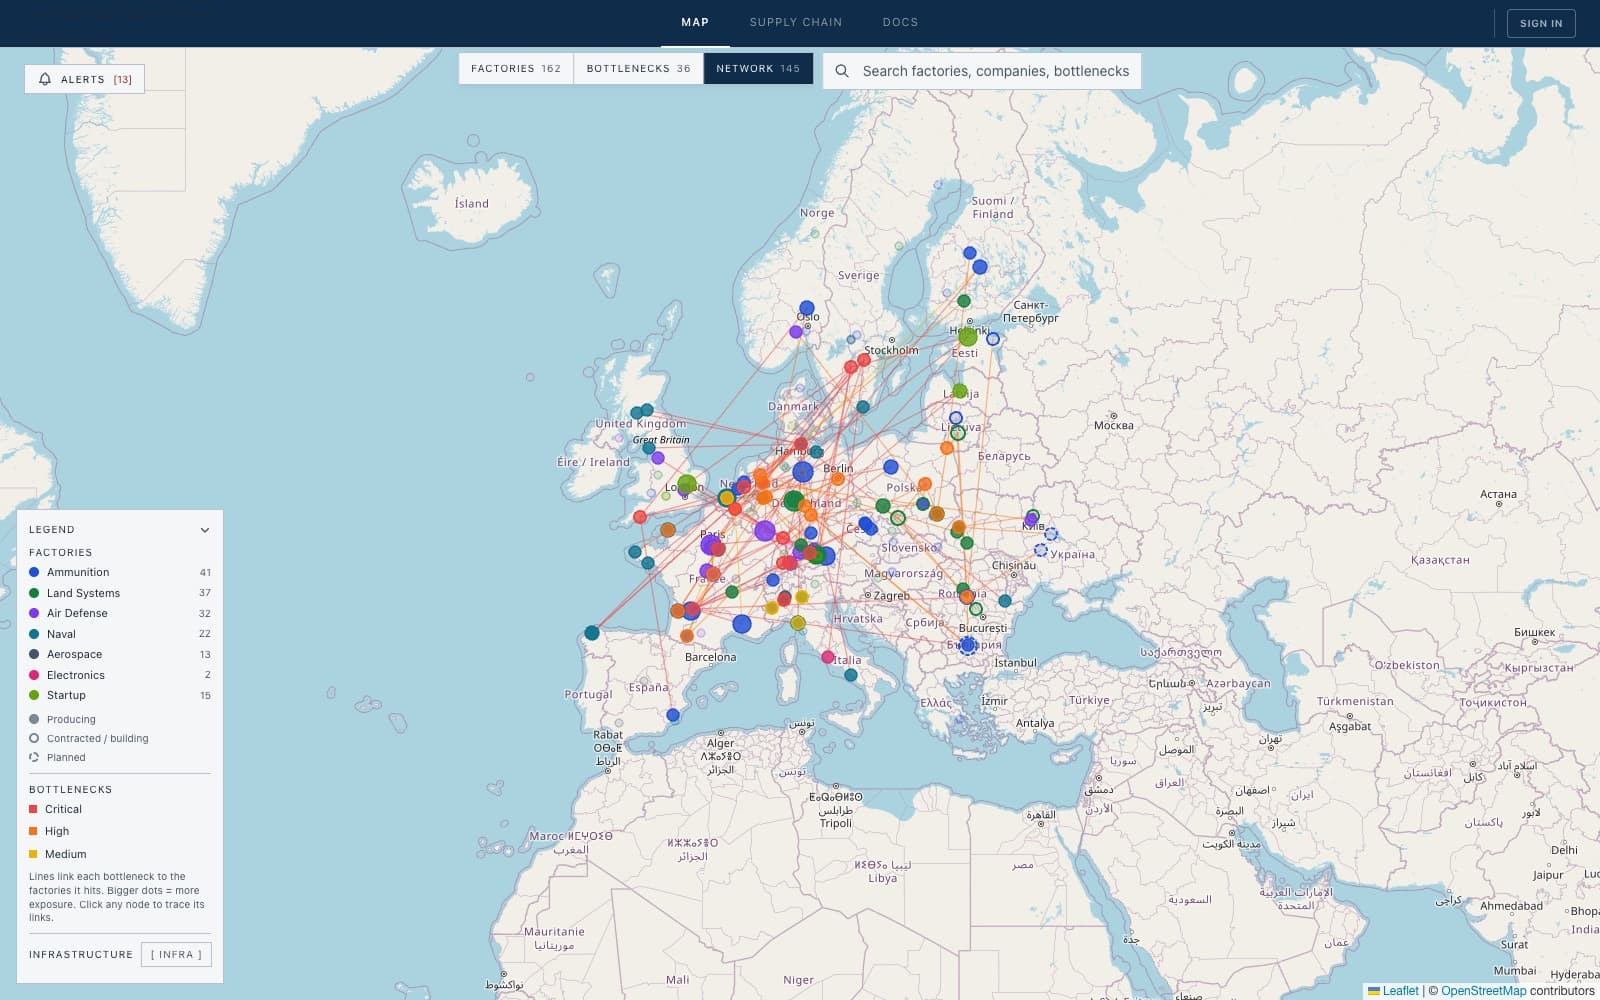Image resolution: width=1600 pixels, height=1000 pixels.
Task: Select the green startup node at Helsinki
Action: [968, 337]
